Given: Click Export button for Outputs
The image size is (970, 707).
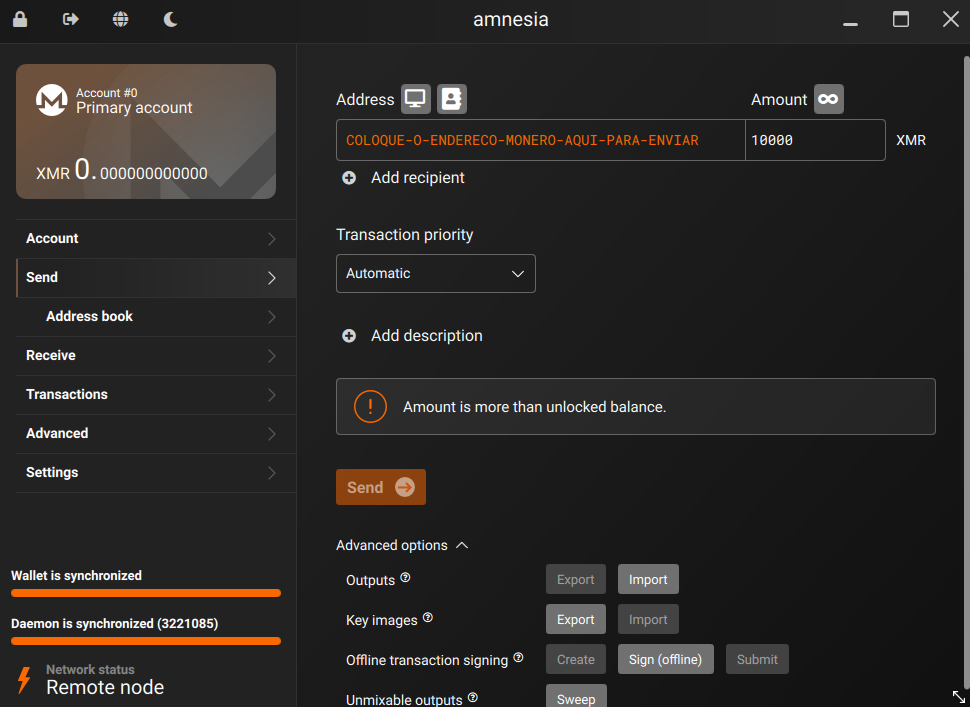Looking at the screenshot, I should click(575, 579).
